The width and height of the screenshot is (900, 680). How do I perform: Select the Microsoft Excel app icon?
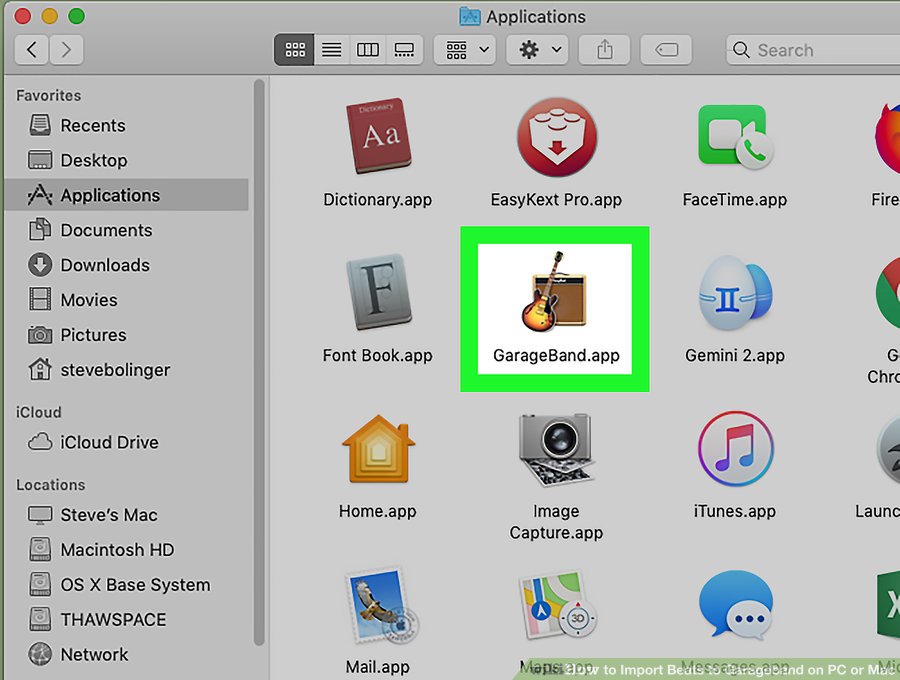pyautogui.click(x=889, y=605)
